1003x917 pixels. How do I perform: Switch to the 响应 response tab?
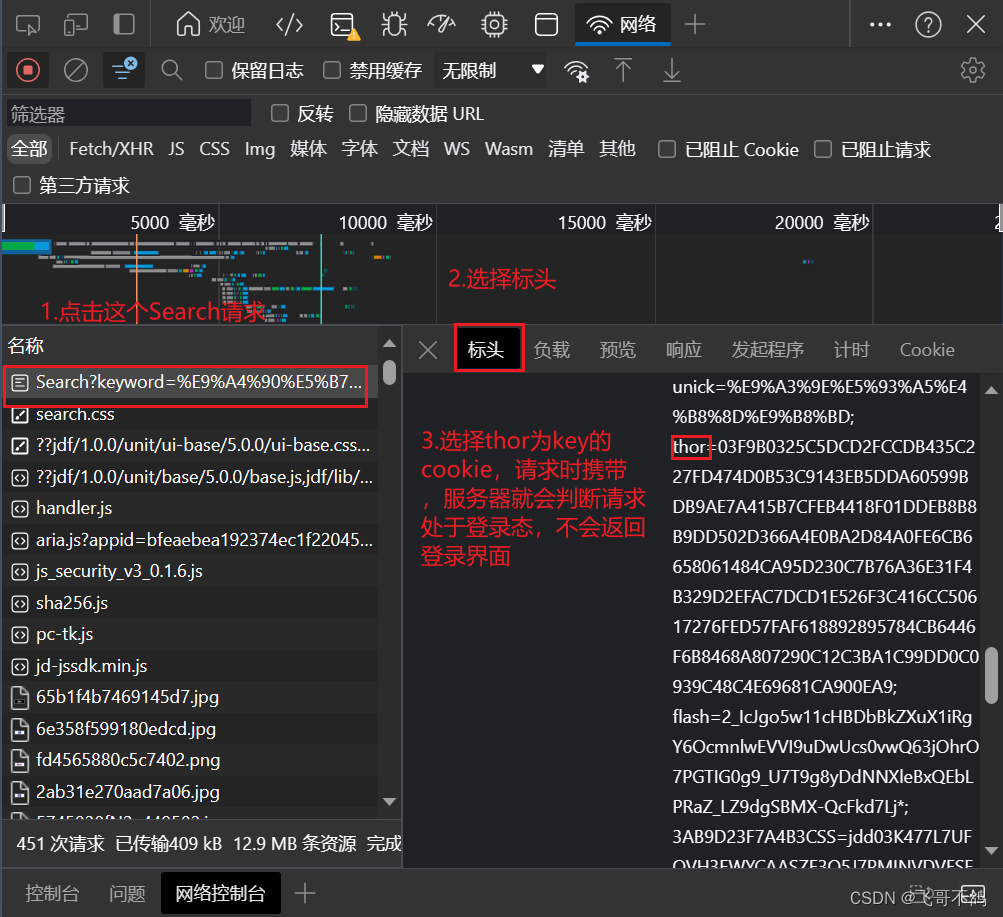point(684,350)
